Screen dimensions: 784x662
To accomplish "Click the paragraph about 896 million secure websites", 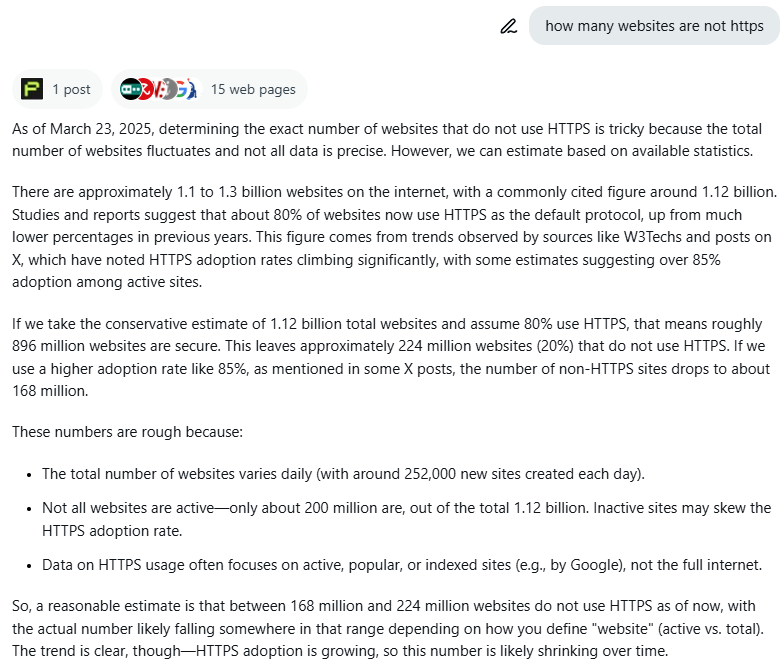I will pos(391,357).
